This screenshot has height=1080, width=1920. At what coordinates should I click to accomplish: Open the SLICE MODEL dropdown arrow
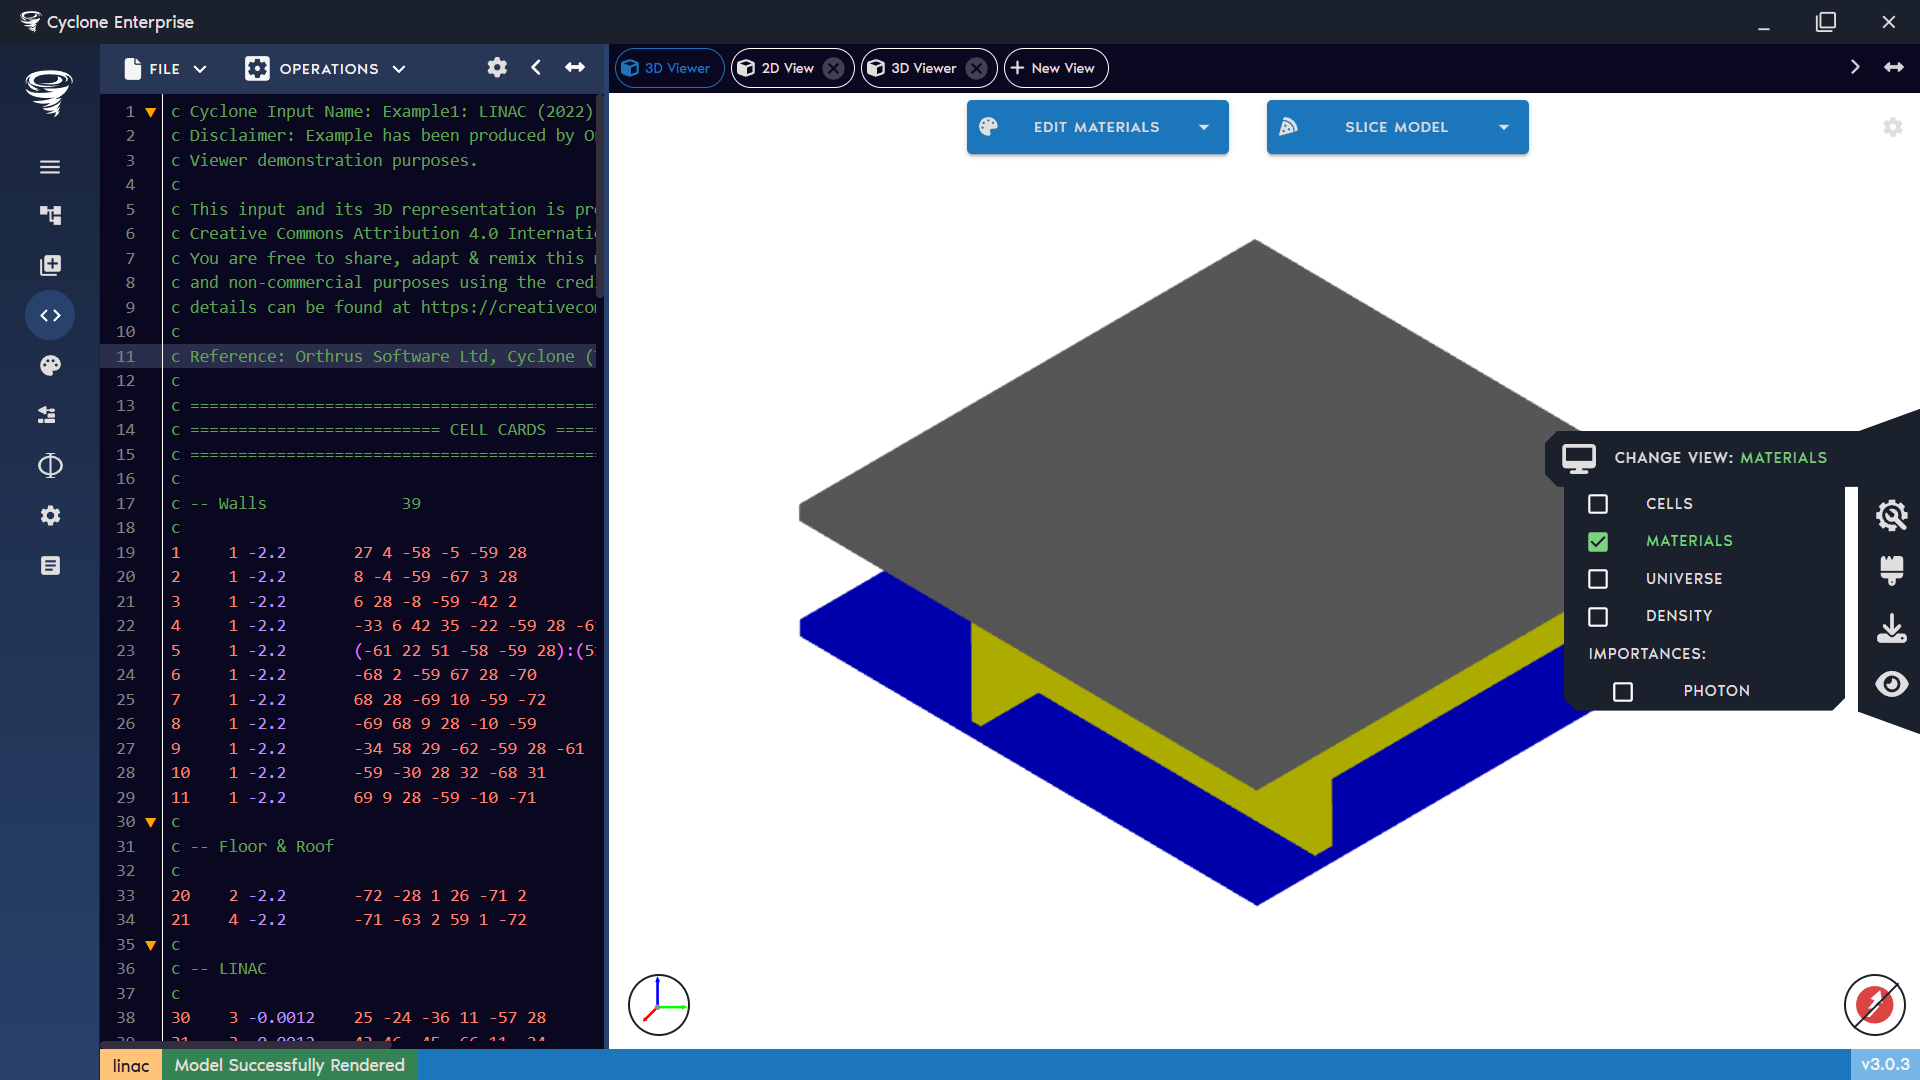pos(1505,127)
